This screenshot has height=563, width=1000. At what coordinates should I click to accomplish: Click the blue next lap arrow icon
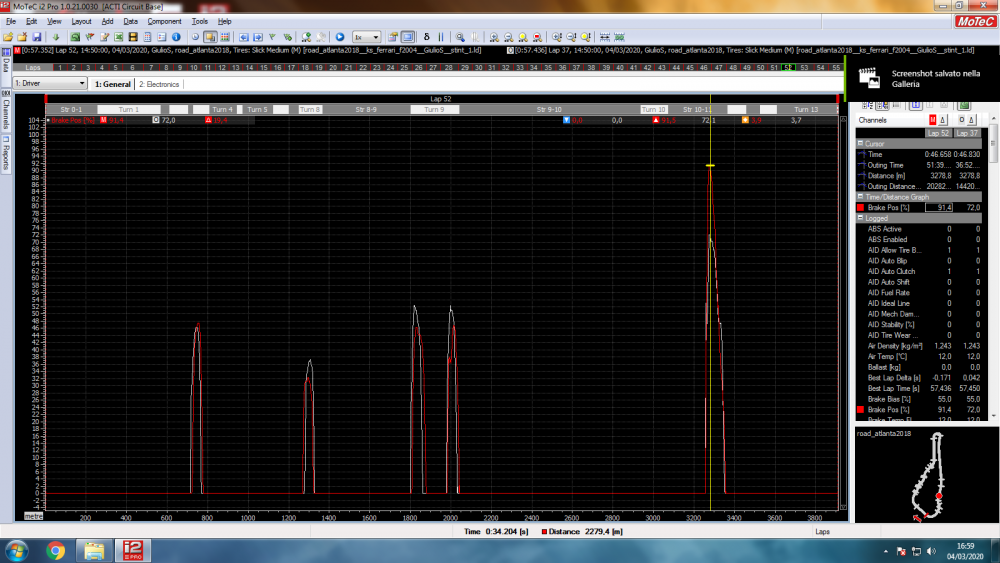pyautogui.click(x=258, y=37)
